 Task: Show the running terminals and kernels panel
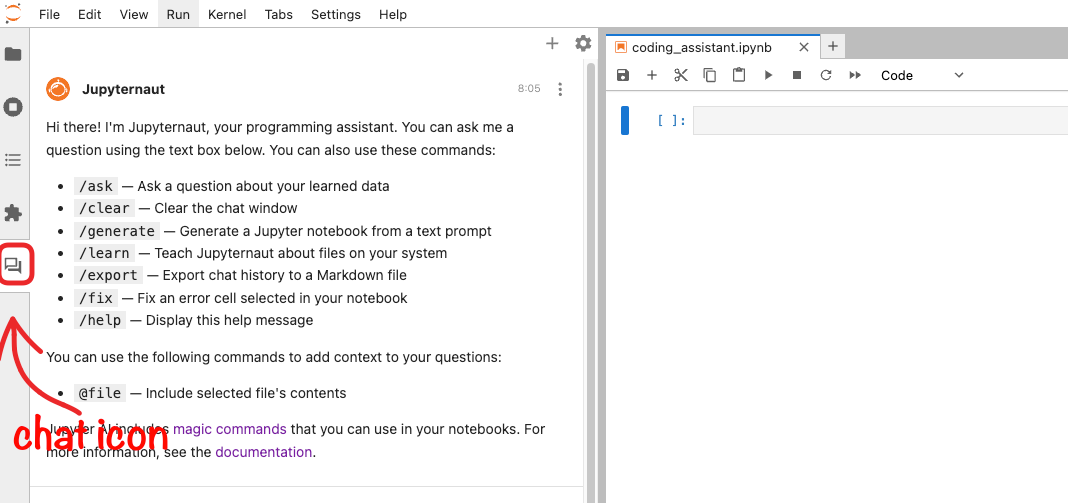point(14,107)
